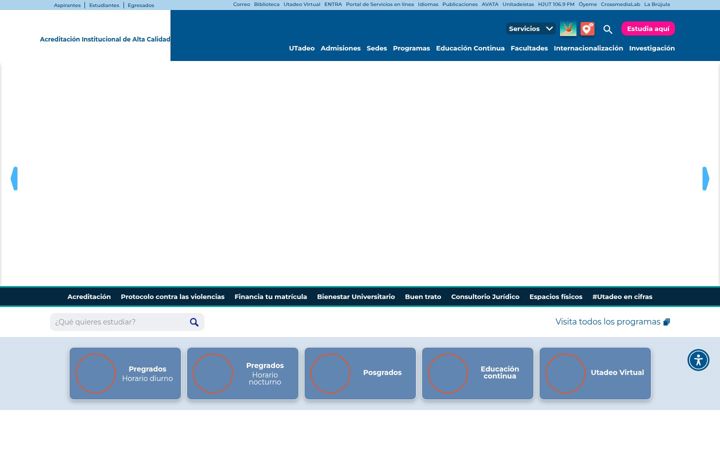
Task: Open the Investigación menu
Action: (x=652, y=48)
